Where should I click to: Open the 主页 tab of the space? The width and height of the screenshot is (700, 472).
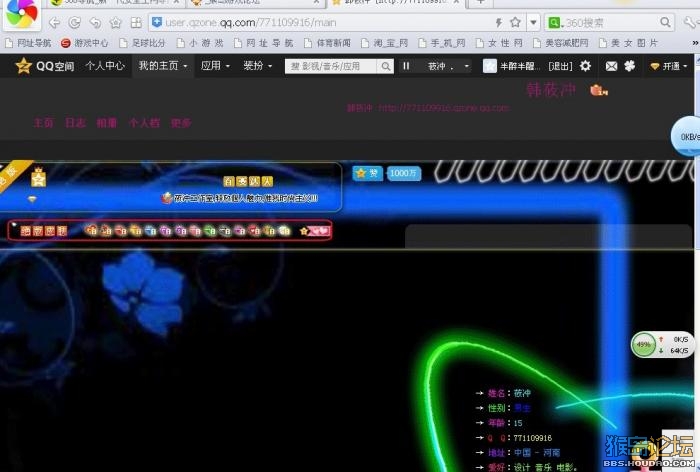pyautogui.click(x=43, y=123)
